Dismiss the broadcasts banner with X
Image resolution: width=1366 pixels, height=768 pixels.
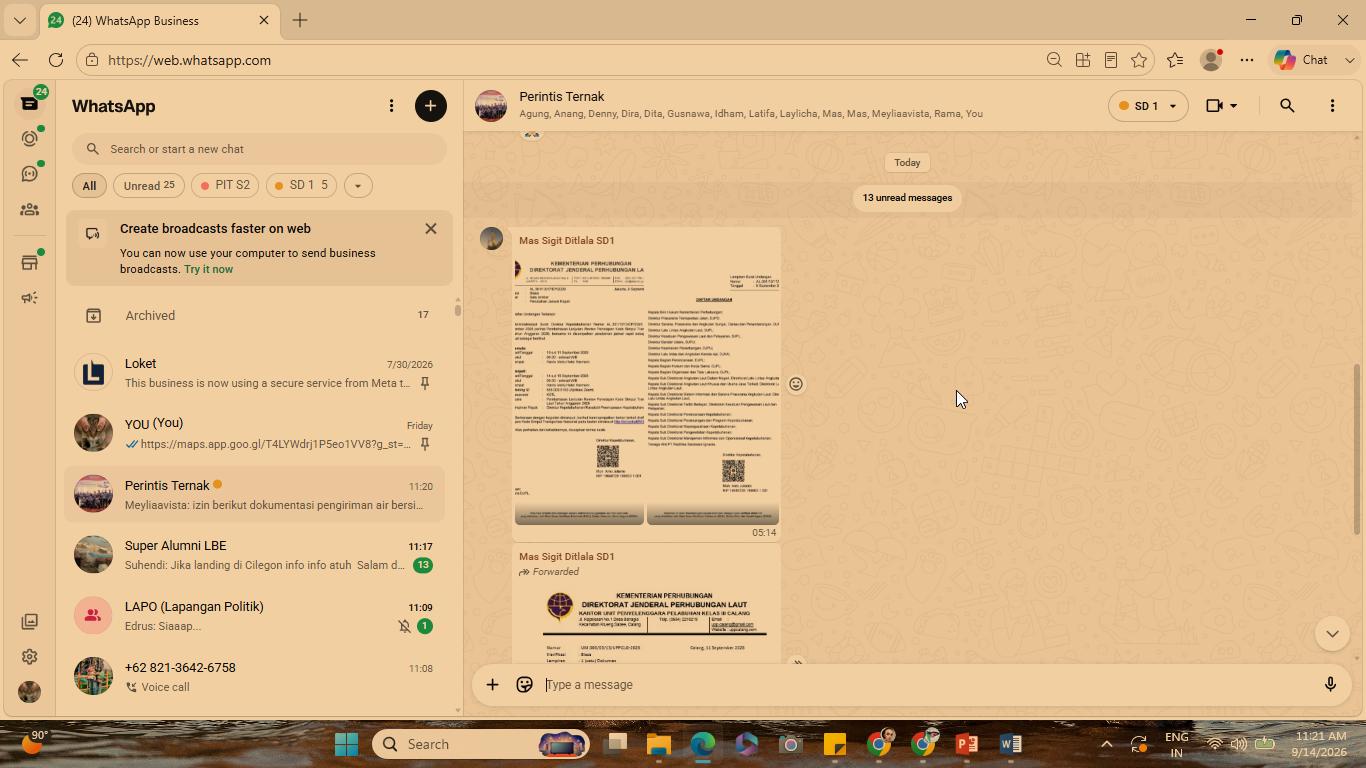(431, 228)
